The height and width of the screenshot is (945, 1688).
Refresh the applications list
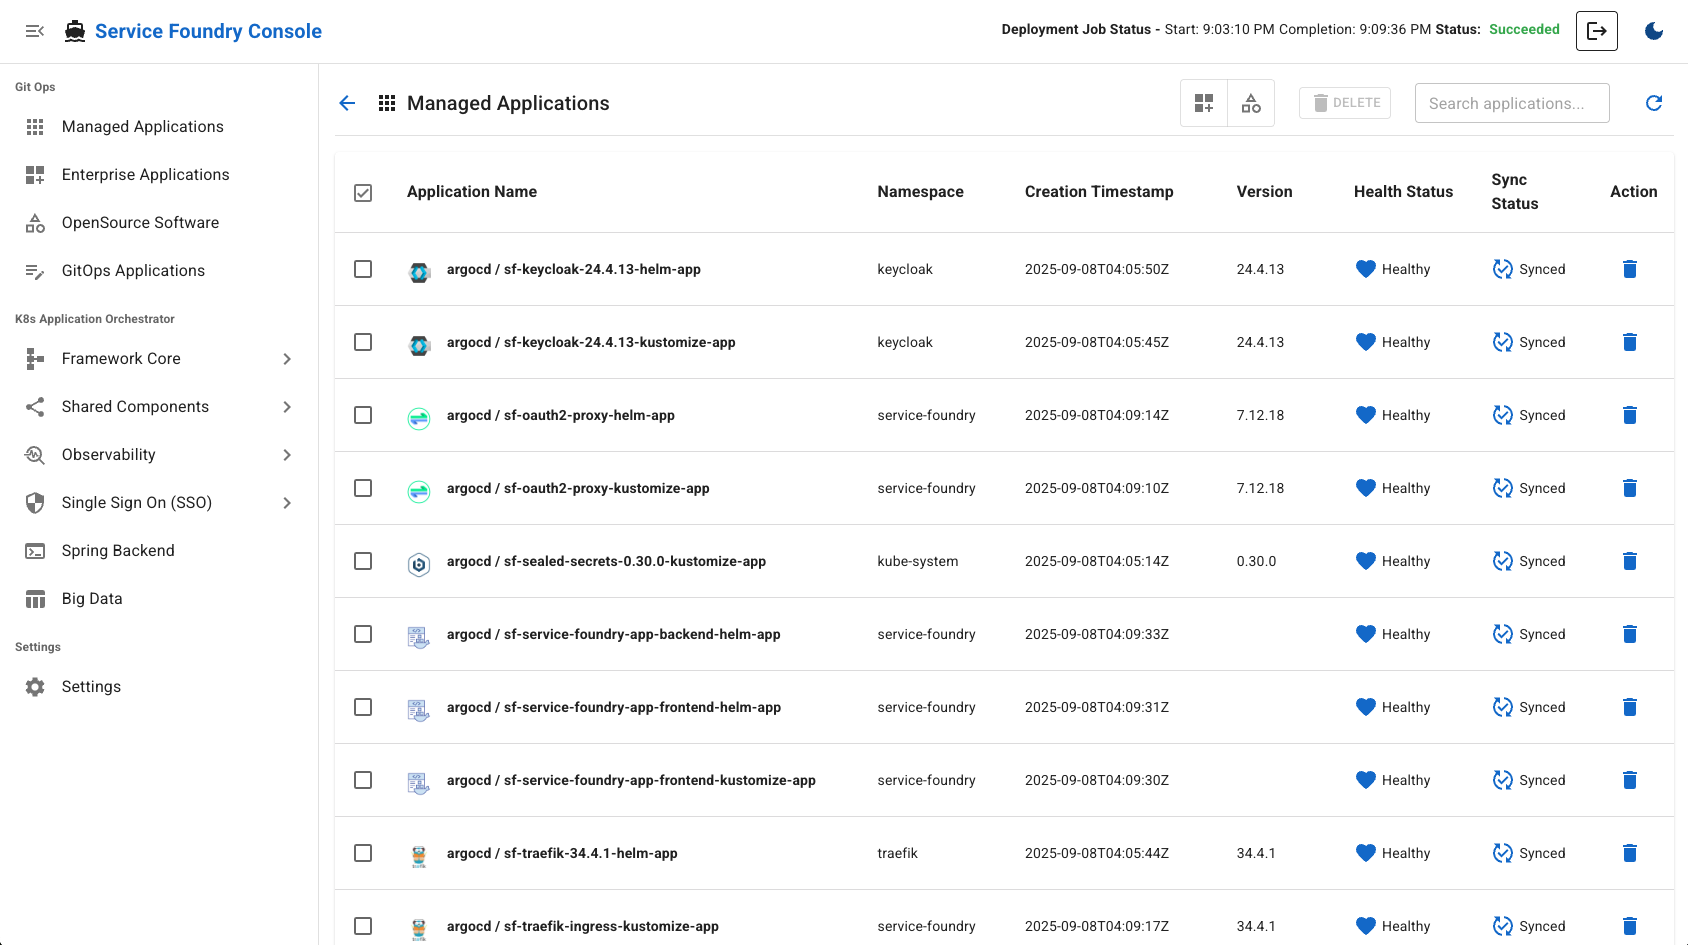[1654, 103]
